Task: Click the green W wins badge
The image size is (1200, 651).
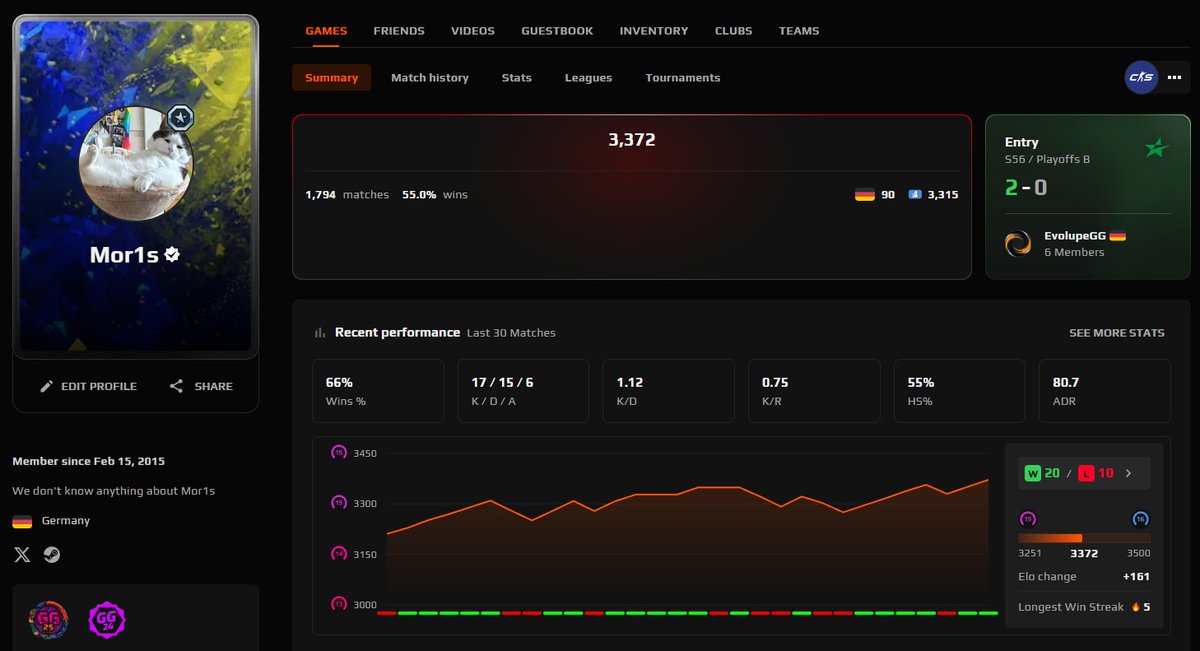Action: 1033,473
